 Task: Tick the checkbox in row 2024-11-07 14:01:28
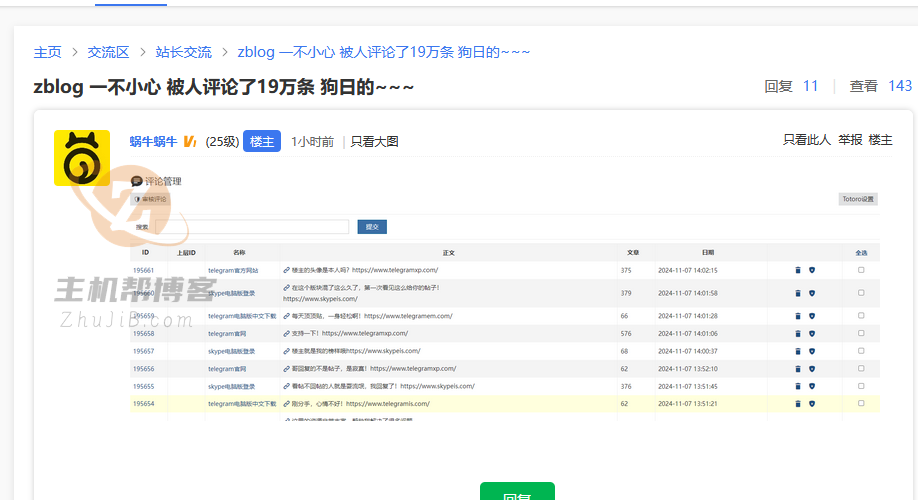861,316
